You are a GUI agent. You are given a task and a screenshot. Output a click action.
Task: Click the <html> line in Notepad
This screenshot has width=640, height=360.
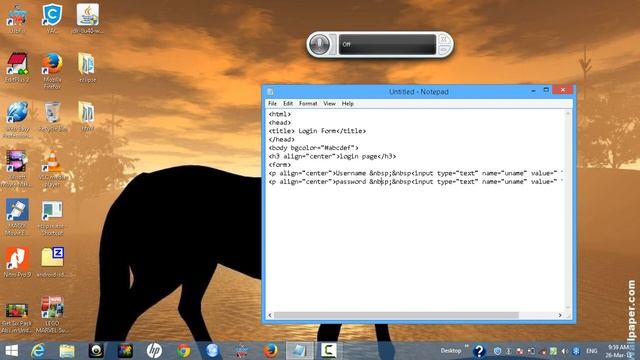[280, 114]
